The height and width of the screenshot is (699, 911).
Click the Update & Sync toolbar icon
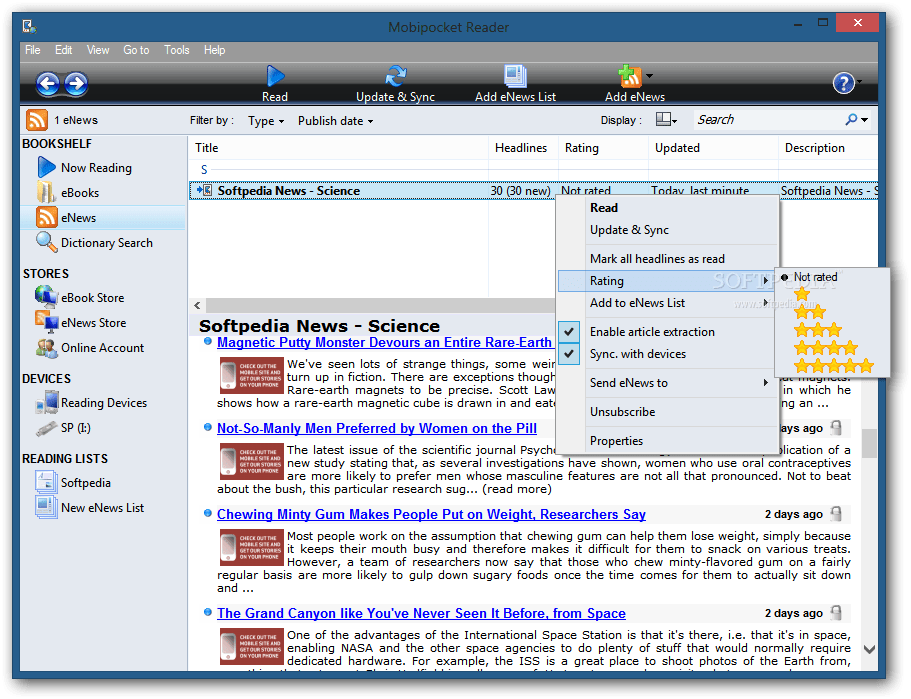(396, 76)
